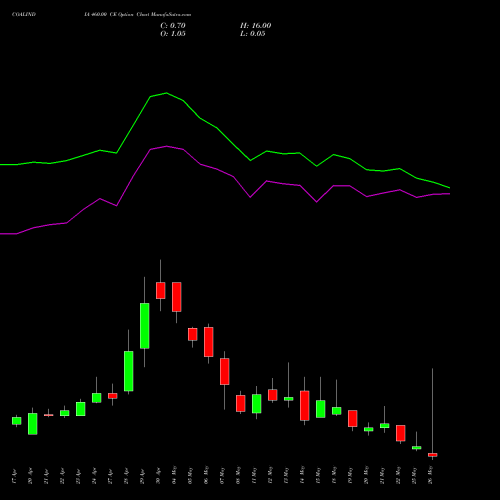Click the red candle for 22 May
This screenshot has width=500, height=500.
[x=401, y=433]
